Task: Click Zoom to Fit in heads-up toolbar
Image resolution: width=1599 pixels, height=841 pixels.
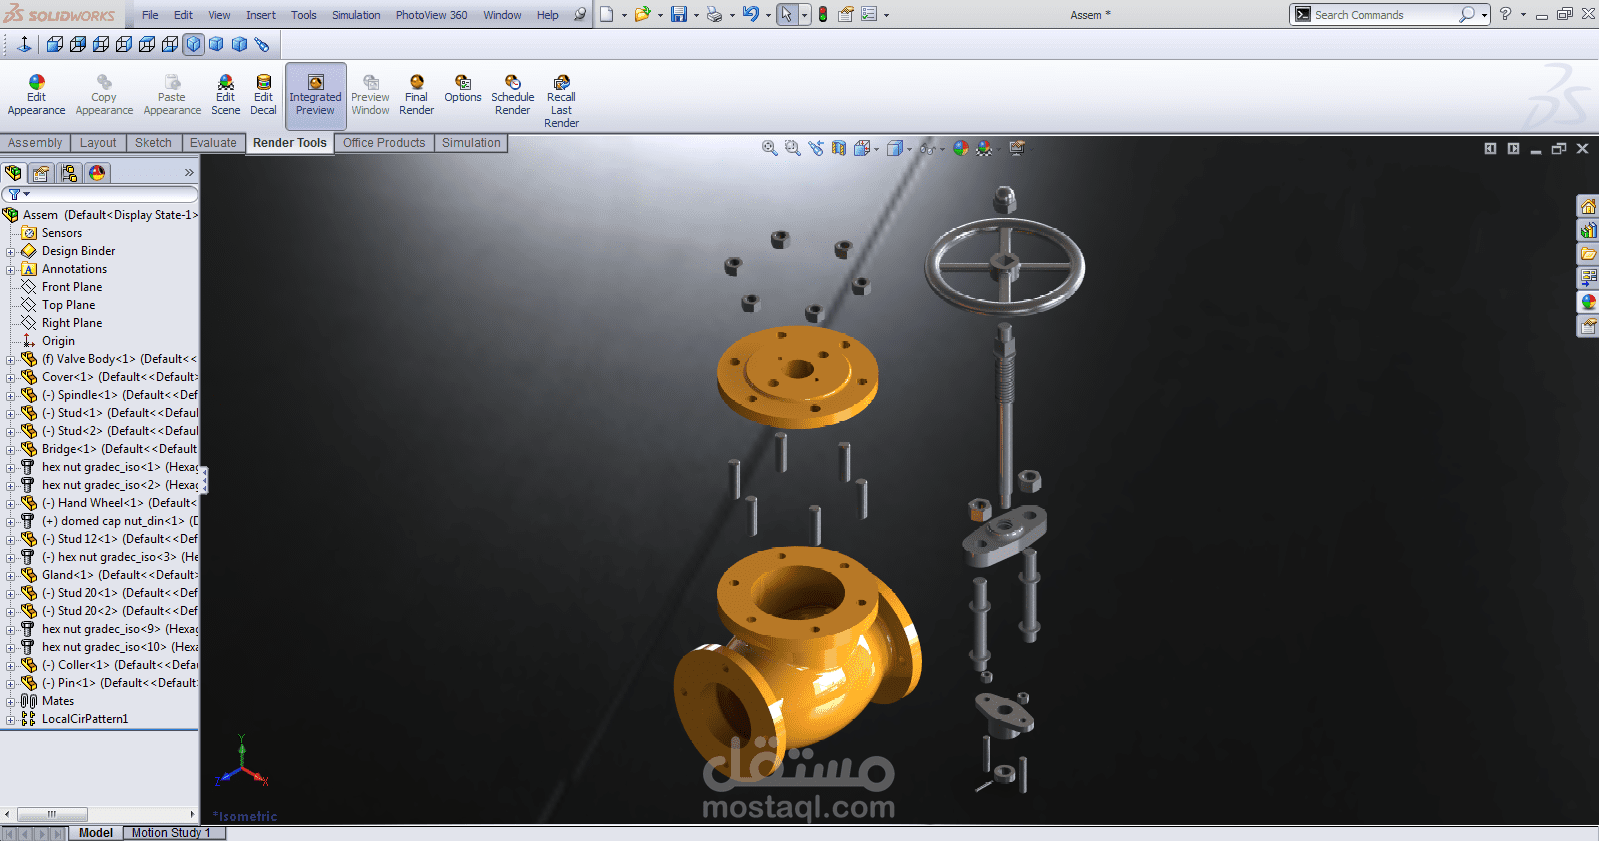Action: (769, 148)
